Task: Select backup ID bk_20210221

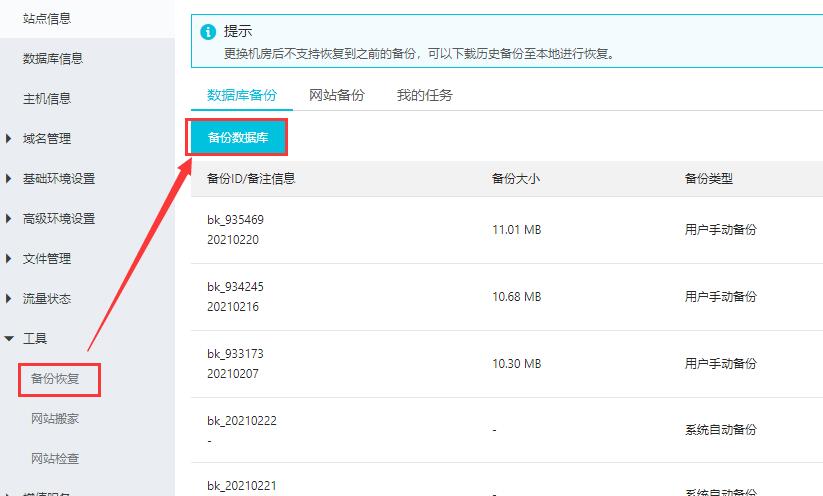Action: click(x=241, y=486)
